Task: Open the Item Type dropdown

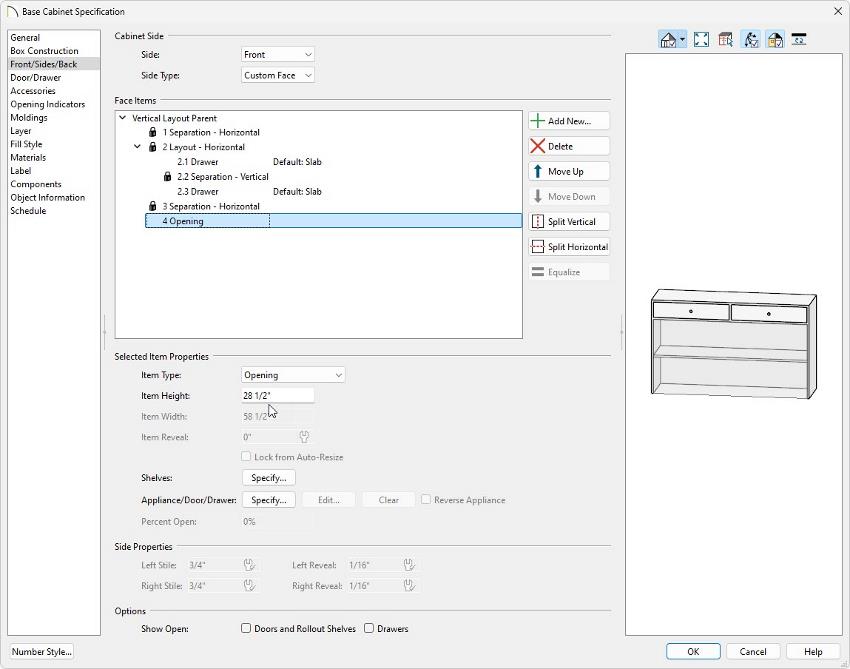Action: pos(293,375)
